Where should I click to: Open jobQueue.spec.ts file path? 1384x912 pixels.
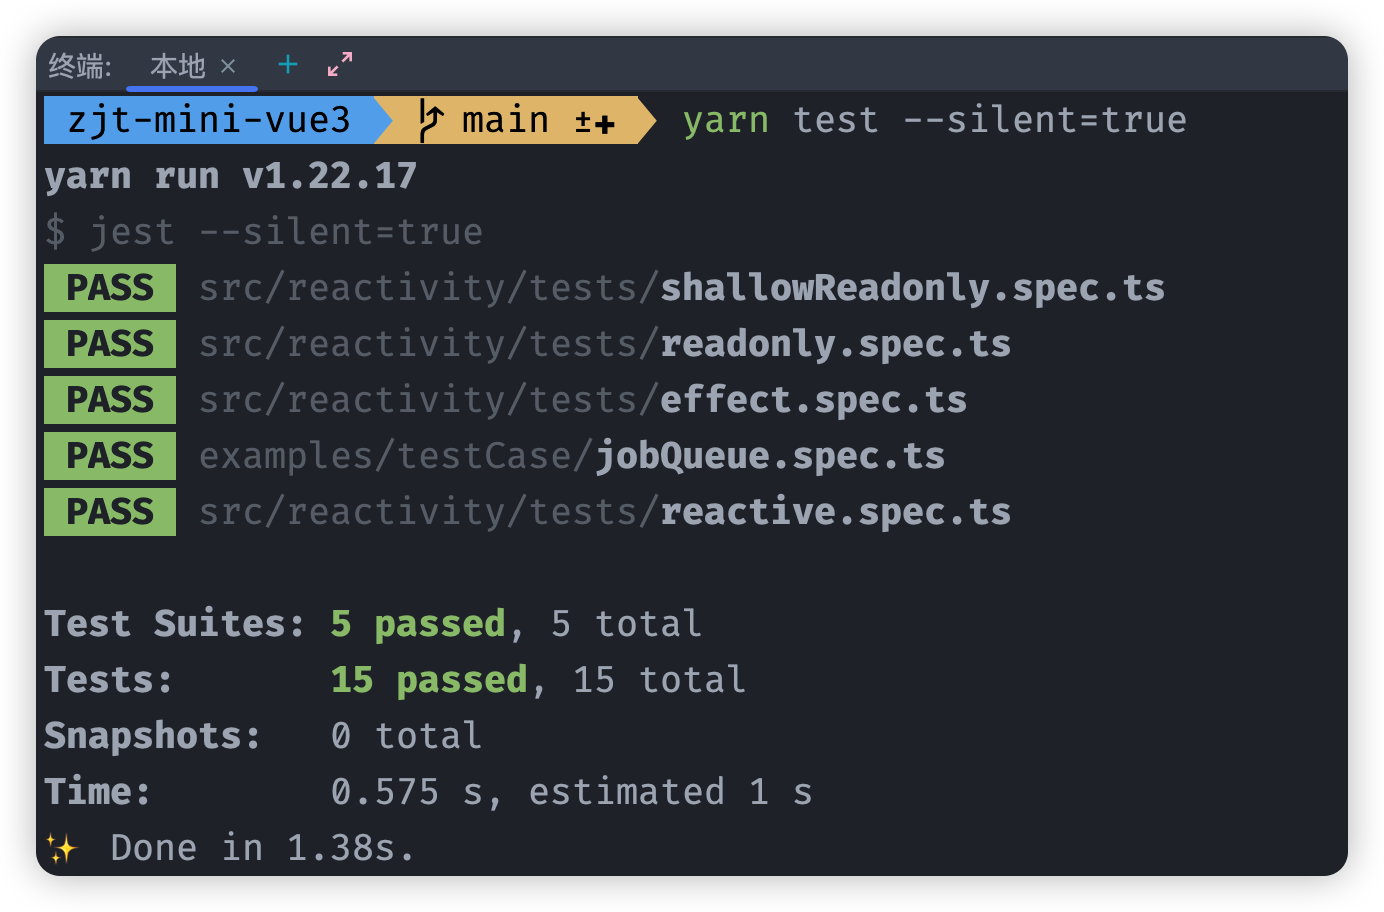point(572,456)
